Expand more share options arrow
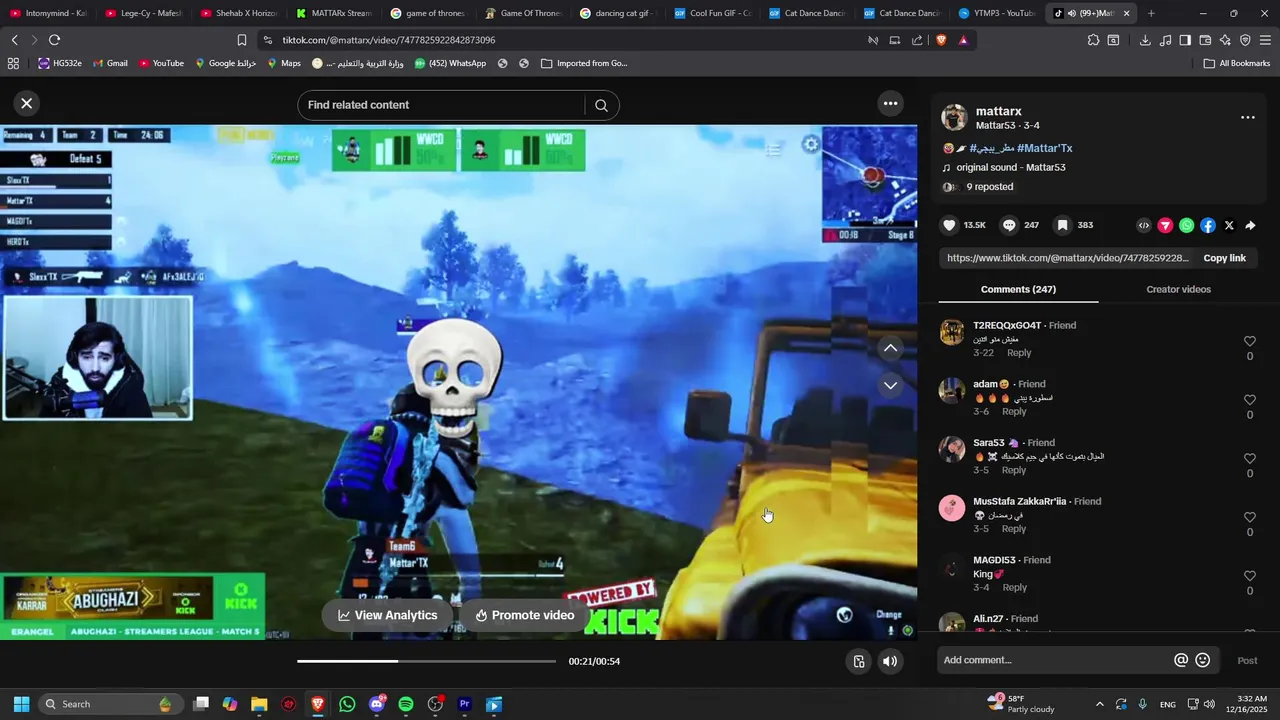Screen dimensions: 1280x720 tap(1250, 226)
